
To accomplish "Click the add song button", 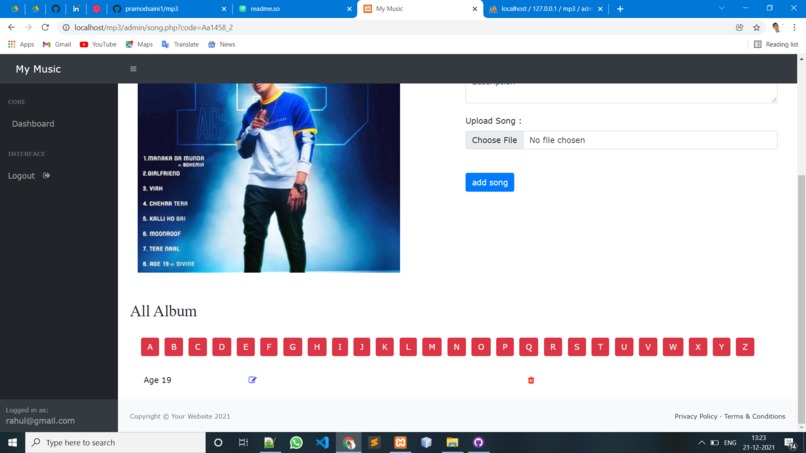I will [489, 182].
